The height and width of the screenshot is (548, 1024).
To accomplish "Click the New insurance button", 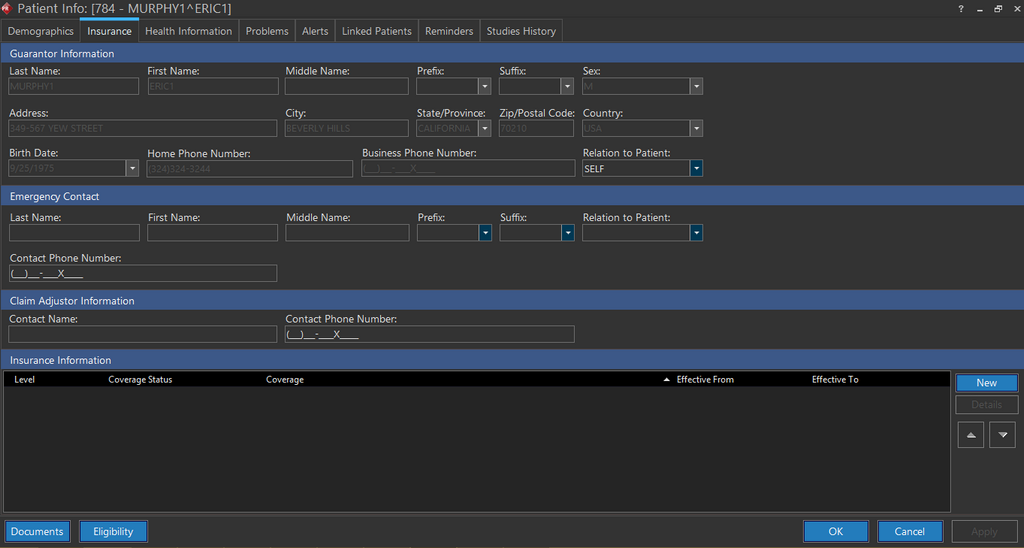I will pos(986,383).
